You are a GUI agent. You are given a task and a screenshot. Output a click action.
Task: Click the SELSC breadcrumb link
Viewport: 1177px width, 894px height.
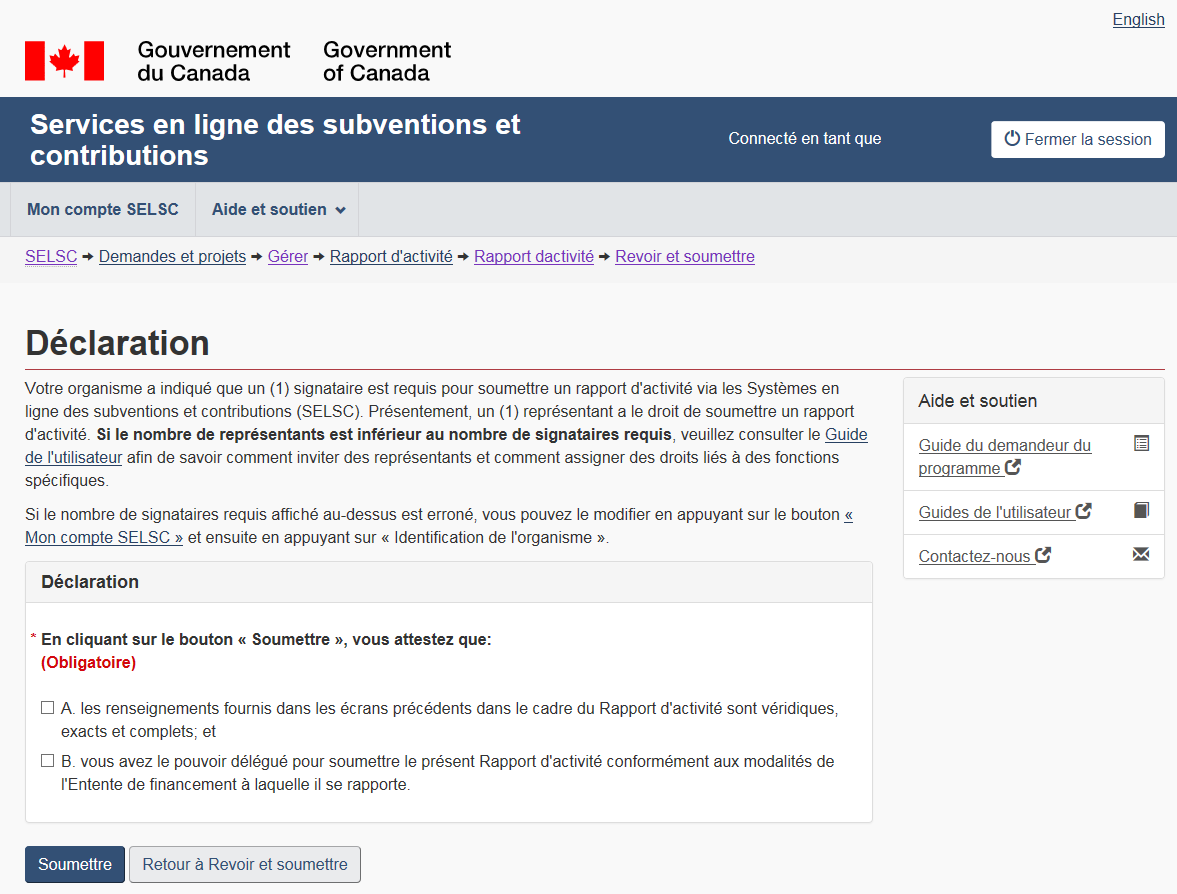point(51,257)
